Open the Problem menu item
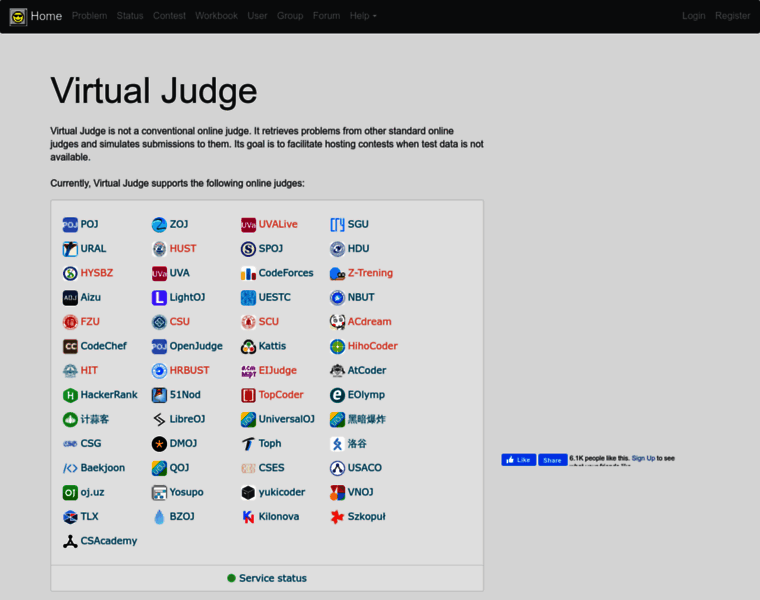 click(x=90, y=16)
